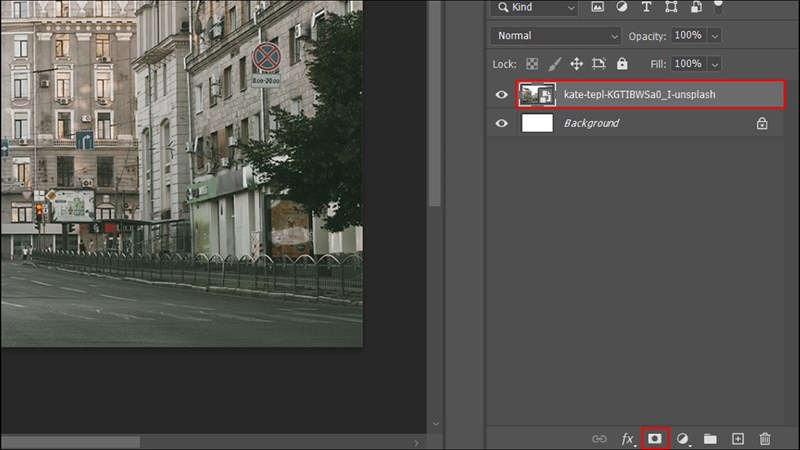Screen dimensions: 800x450
Task: Select the Background layer name
Action: [591, 123]
